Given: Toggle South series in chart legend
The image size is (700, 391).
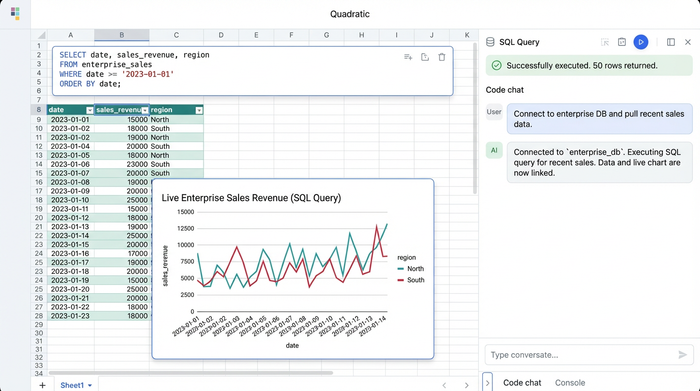Looking at the screenshot, I should pos(411,280).
